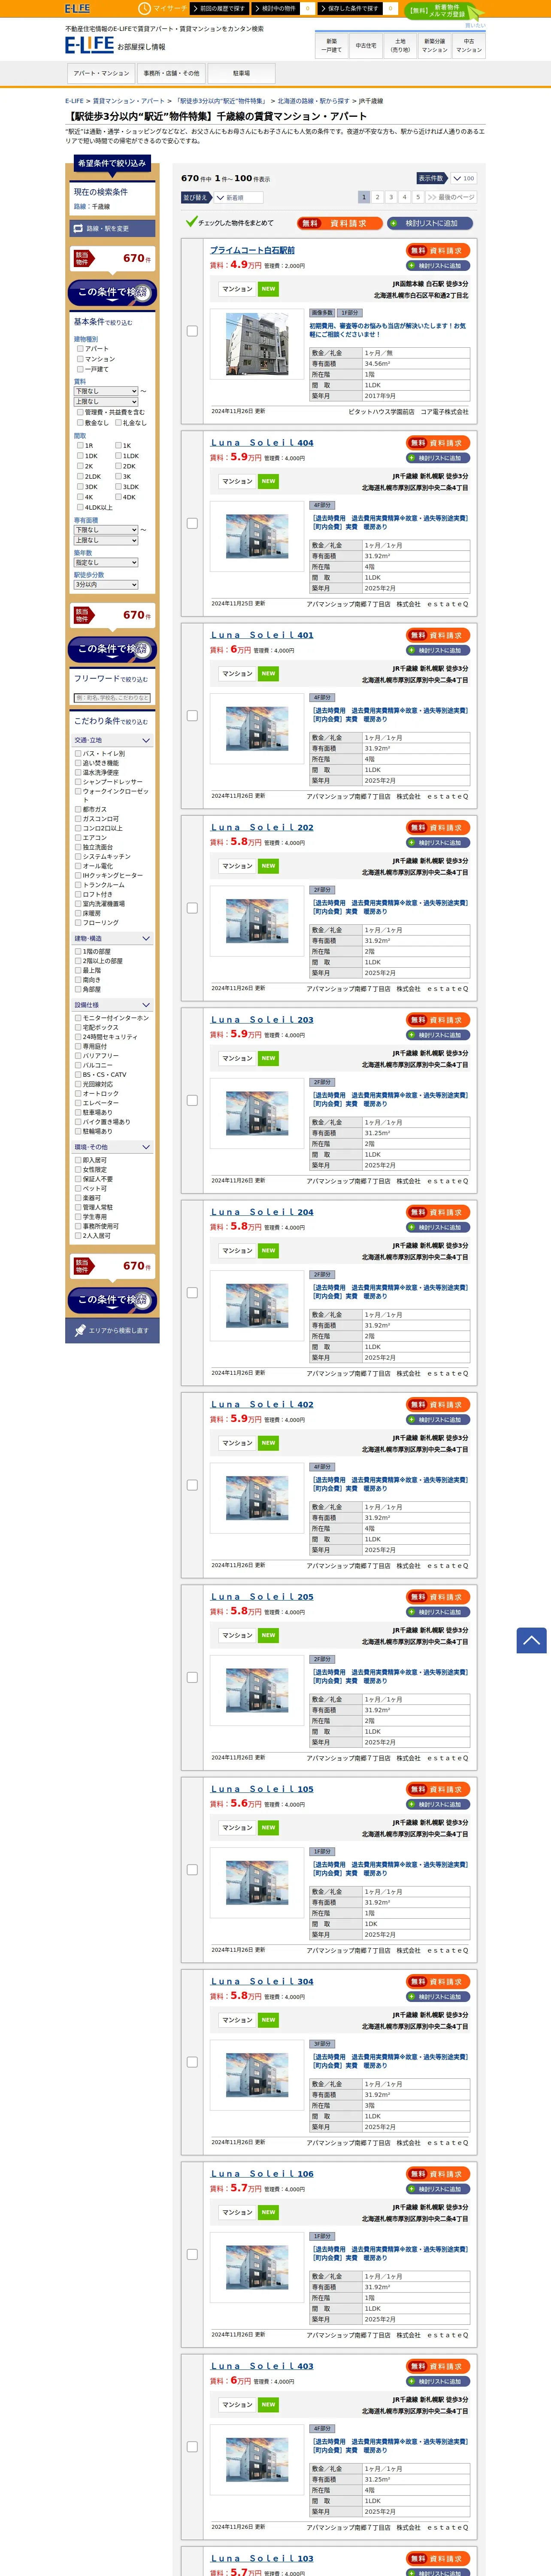Screen dimensions: 551x2576
Task: Add Luna Soleil 402 to 検討リスト
Action: tap(438, 1420)
